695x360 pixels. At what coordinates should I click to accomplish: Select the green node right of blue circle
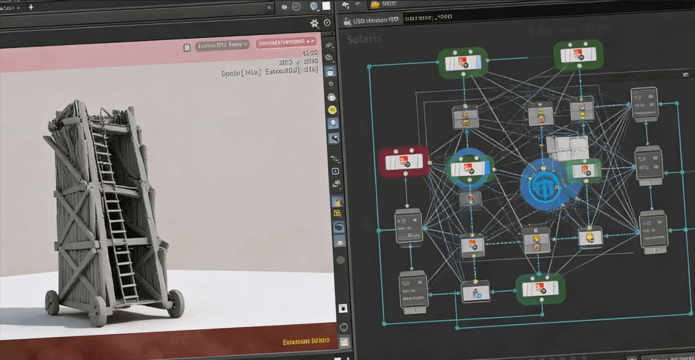tap(584, 171)
